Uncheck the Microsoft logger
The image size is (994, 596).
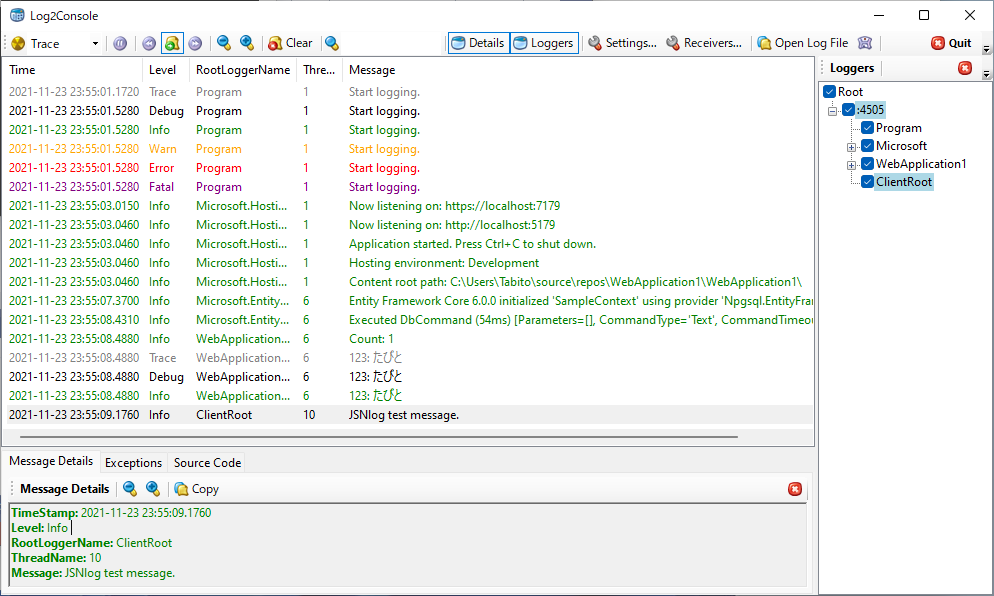click(x=868, y=145)
